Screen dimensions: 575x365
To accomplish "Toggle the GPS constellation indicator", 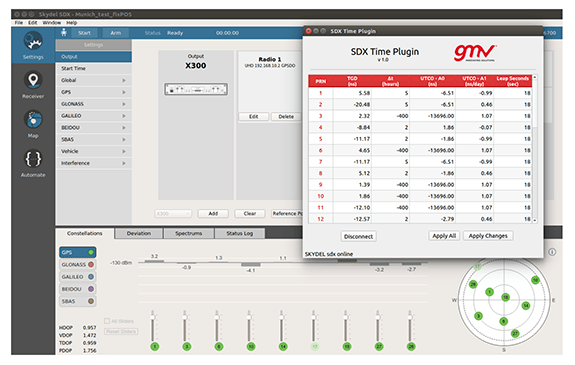I will [x=91, y=252].
